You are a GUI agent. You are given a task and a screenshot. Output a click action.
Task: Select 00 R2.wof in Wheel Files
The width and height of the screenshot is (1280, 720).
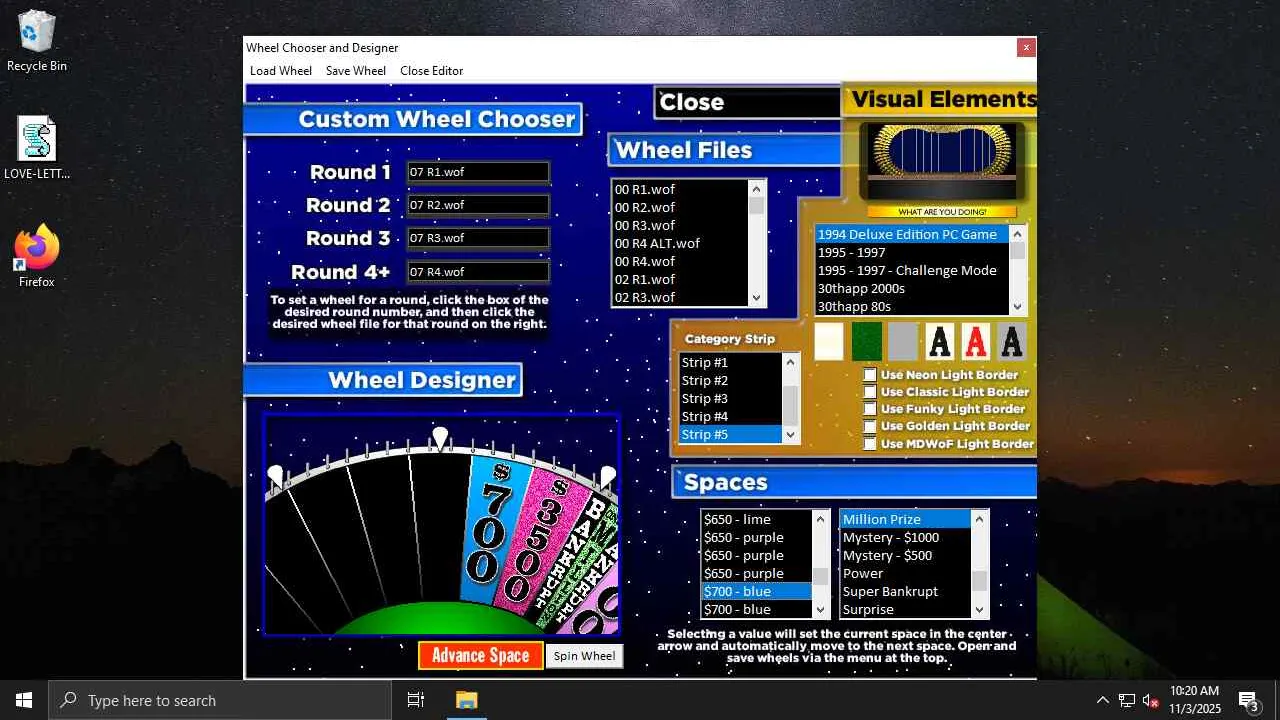pos(680,207)
